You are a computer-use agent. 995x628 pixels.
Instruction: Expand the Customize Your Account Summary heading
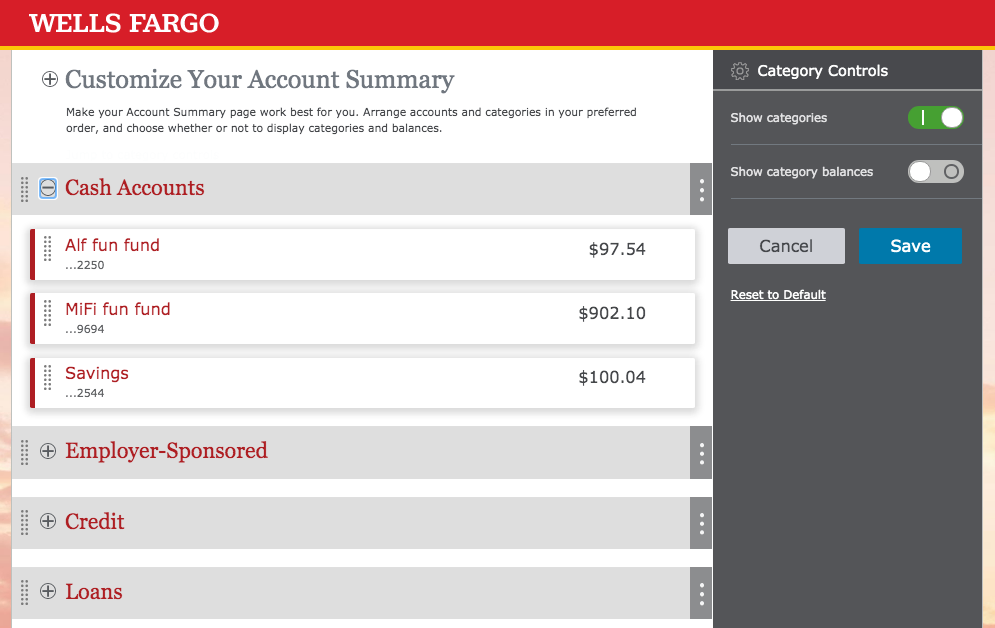49,79
